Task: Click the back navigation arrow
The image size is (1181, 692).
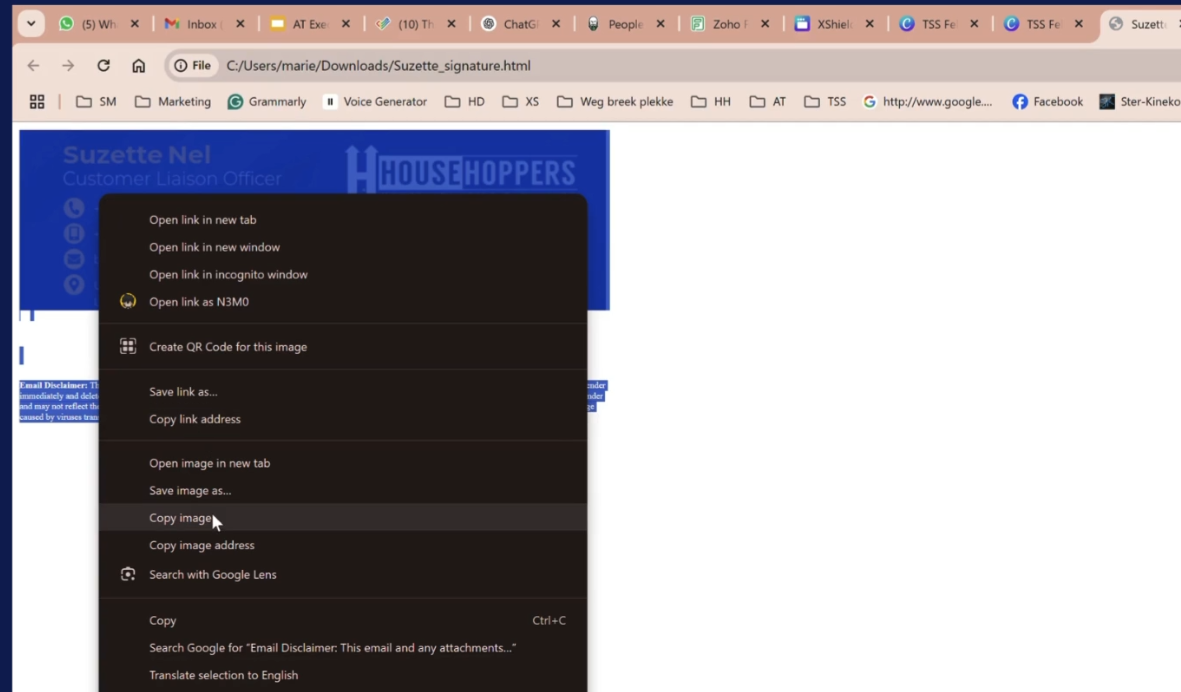Action: (33, 66)
